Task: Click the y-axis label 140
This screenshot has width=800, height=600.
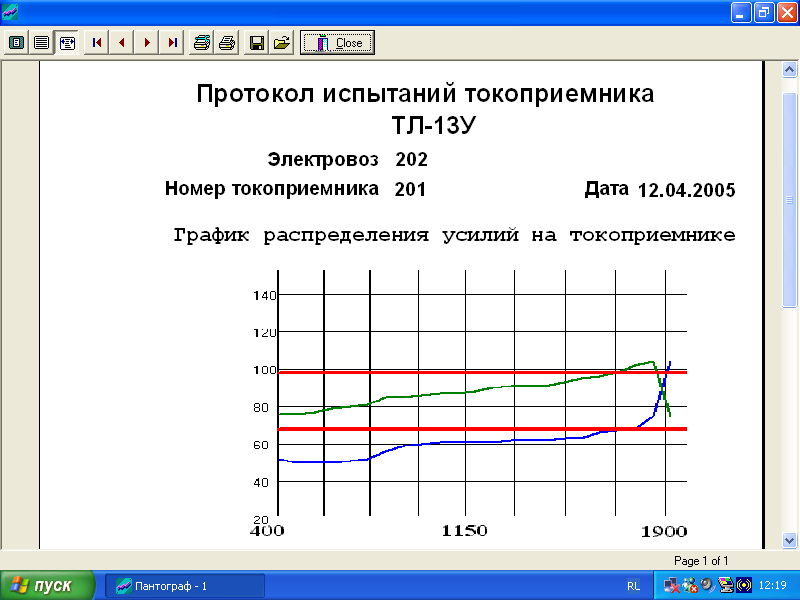Action: [x=264, y=295]
